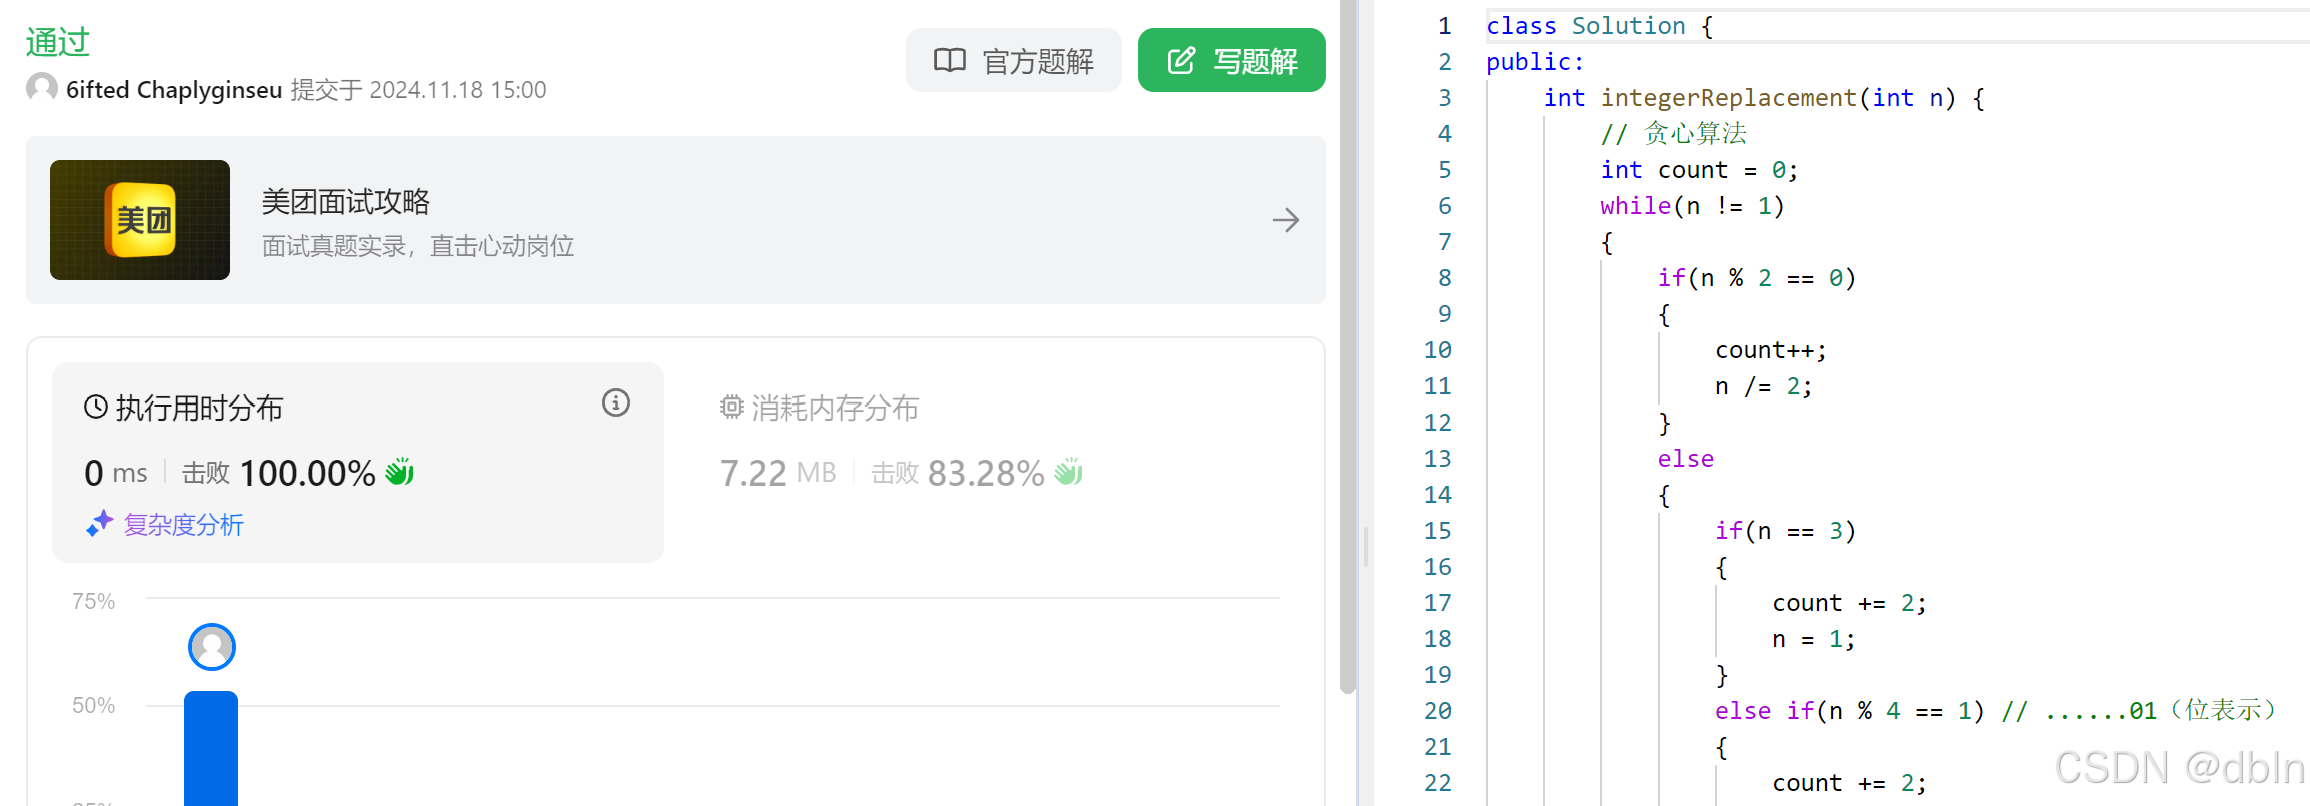
Task: Click the 'while(n != 1)' code line
Action: [1692, 206]
